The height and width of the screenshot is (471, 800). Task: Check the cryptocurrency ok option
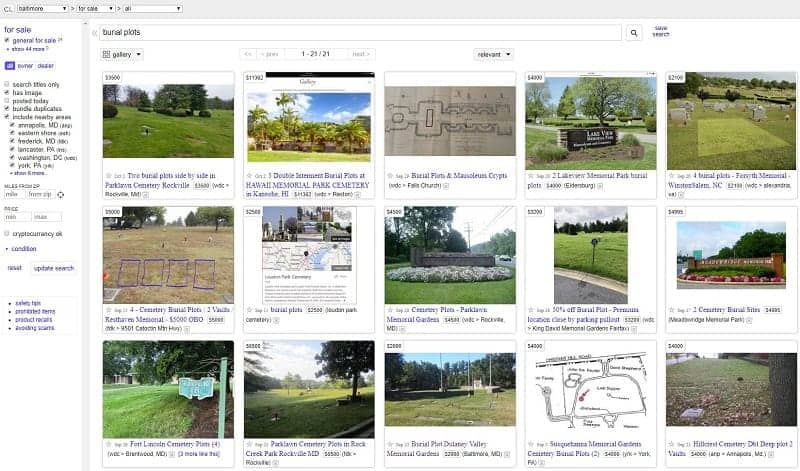tap(7, 232)
